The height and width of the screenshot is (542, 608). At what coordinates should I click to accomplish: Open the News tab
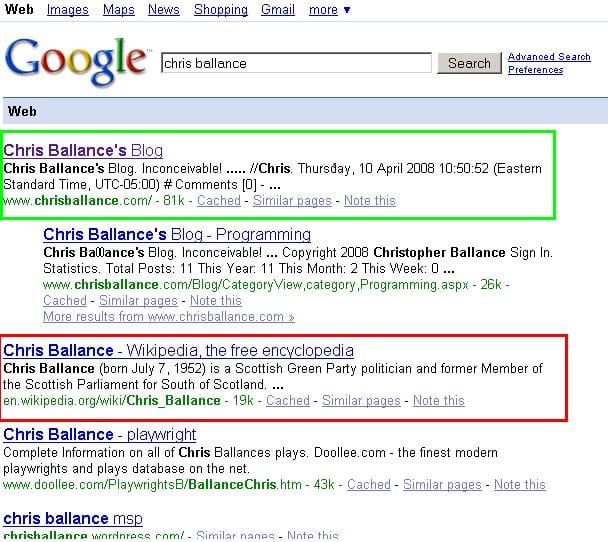tap(164, 10)
